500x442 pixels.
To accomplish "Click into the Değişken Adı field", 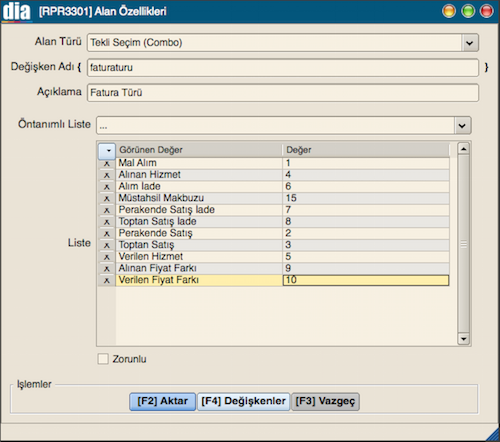I will click(283, 68).
